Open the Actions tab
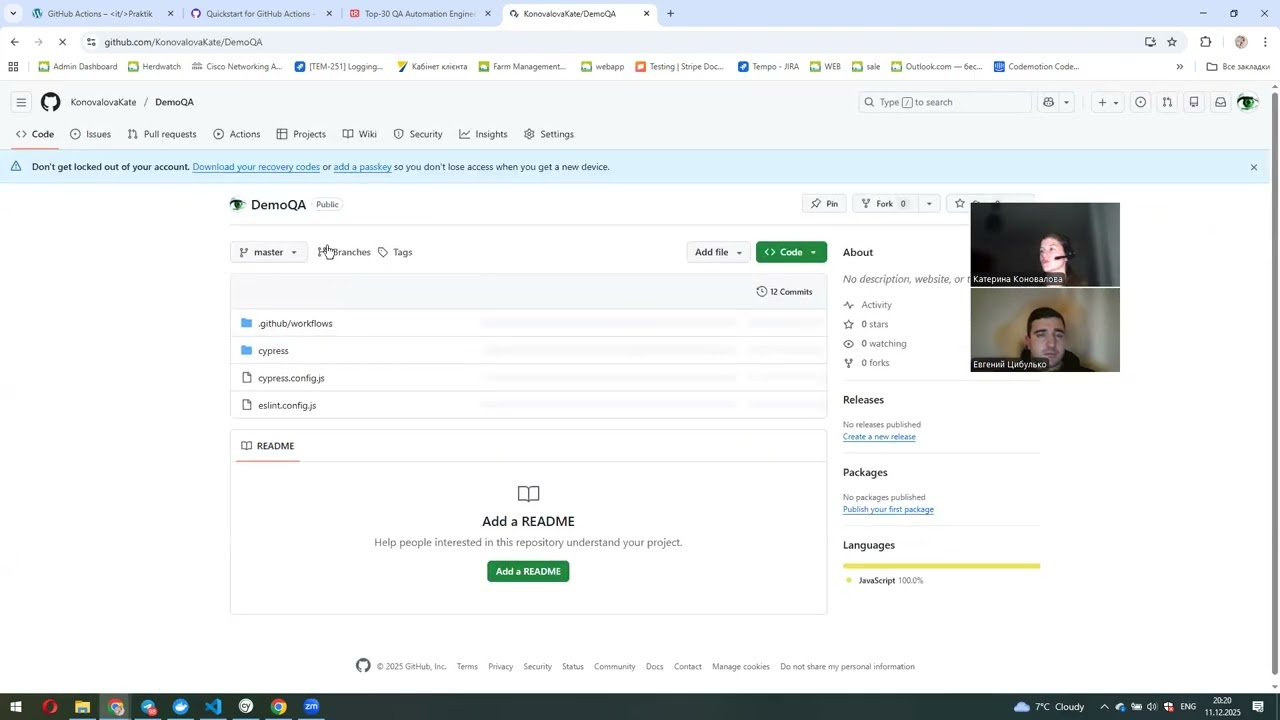The width and height of the screenshot is (1280, 720). [237, 134]
